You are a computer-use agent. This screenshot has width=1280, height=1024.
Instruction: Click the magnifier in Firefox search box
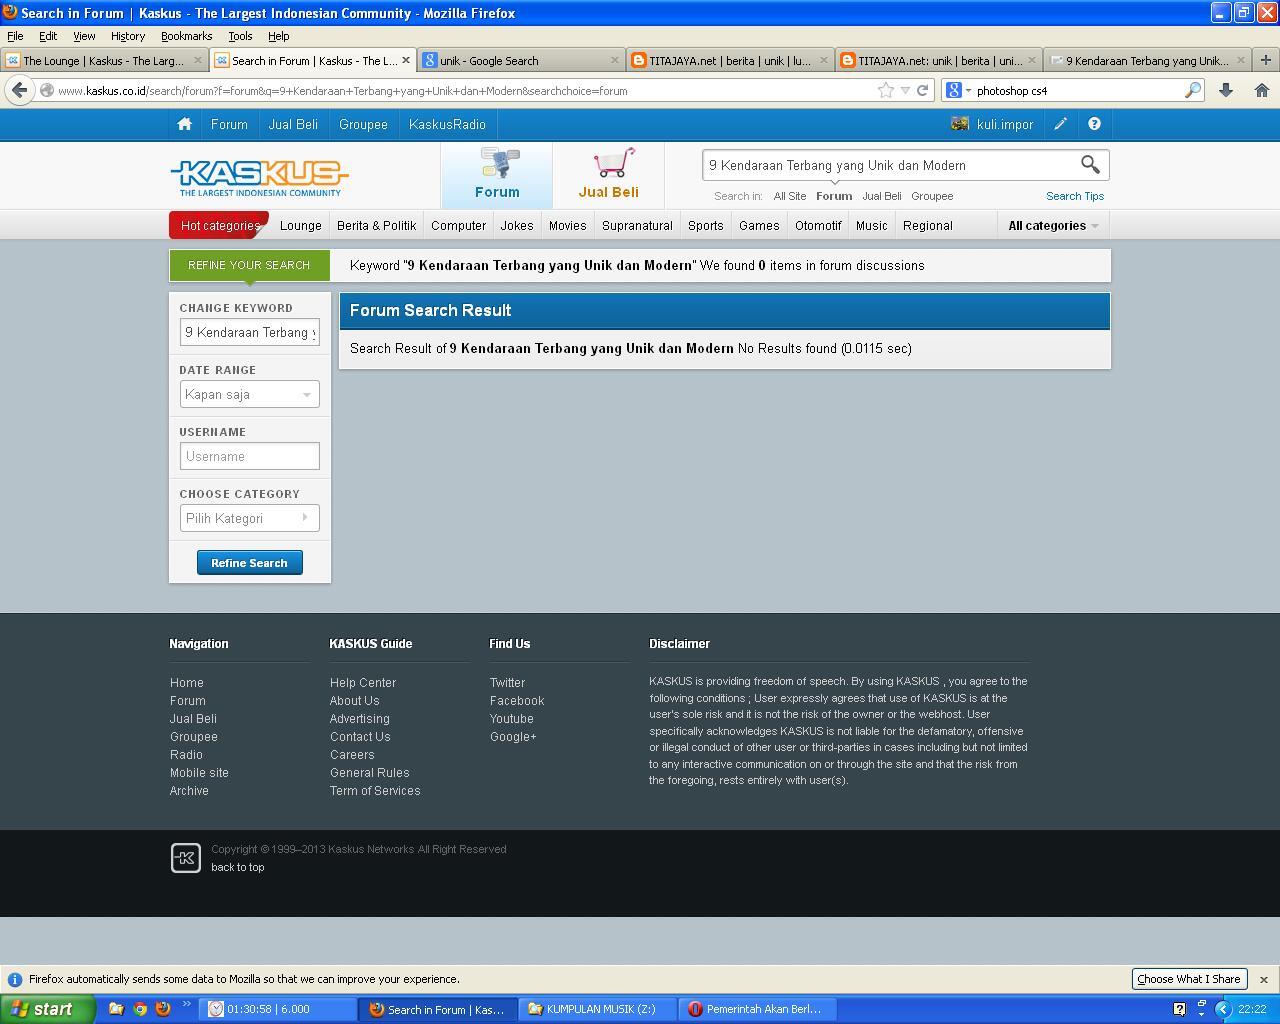tap(1193, 90)
